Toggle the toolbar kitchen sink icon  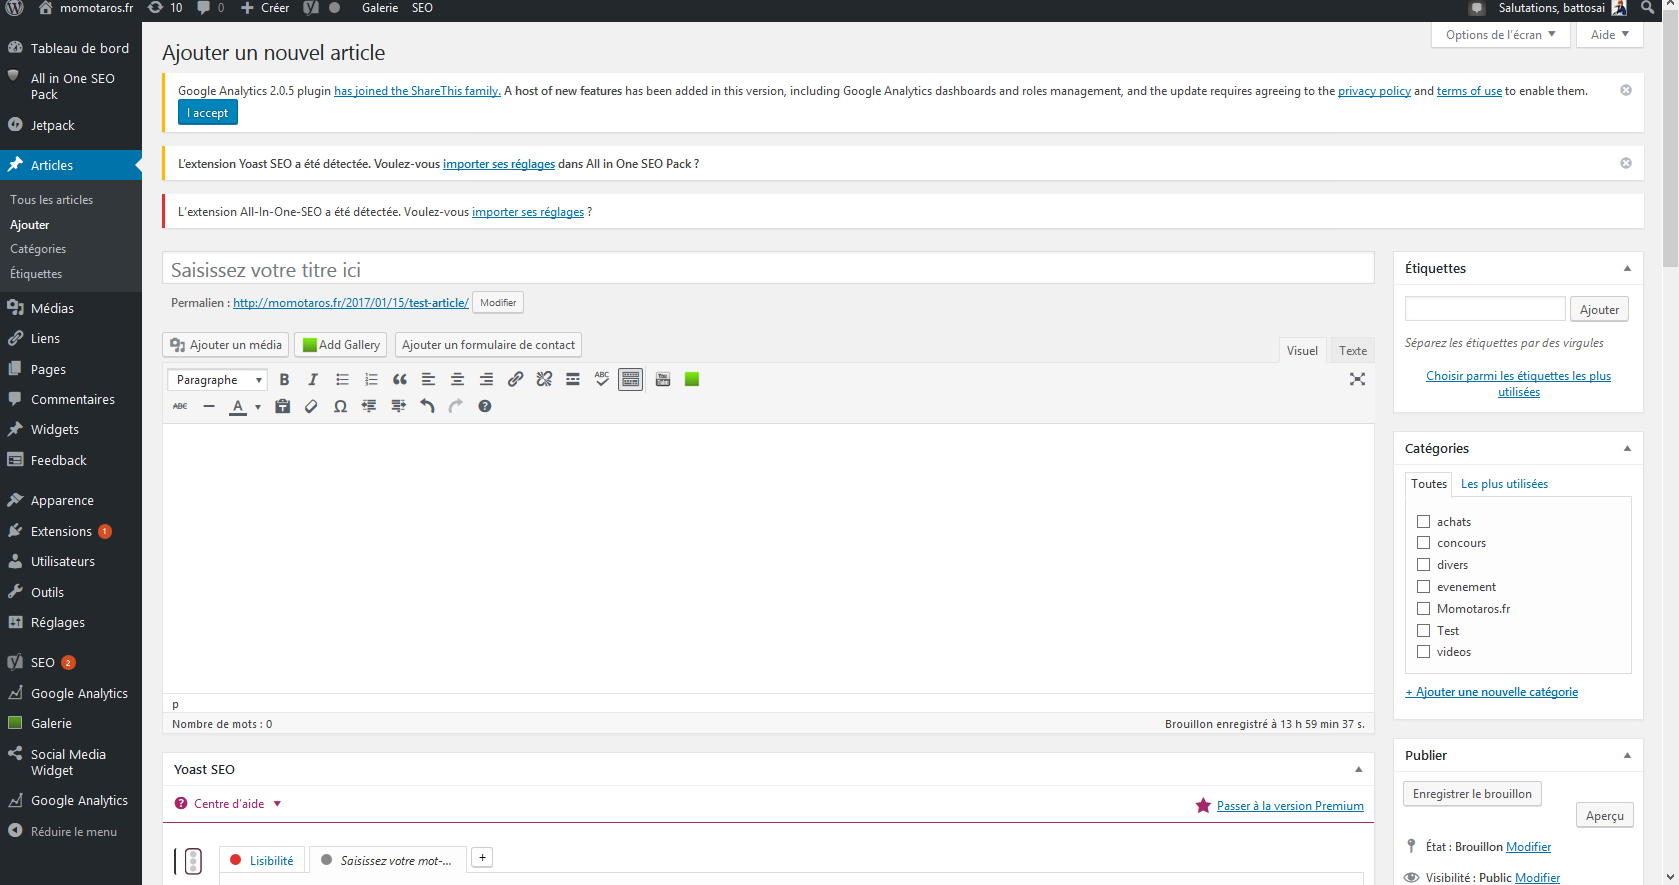[x=631, y=380]
